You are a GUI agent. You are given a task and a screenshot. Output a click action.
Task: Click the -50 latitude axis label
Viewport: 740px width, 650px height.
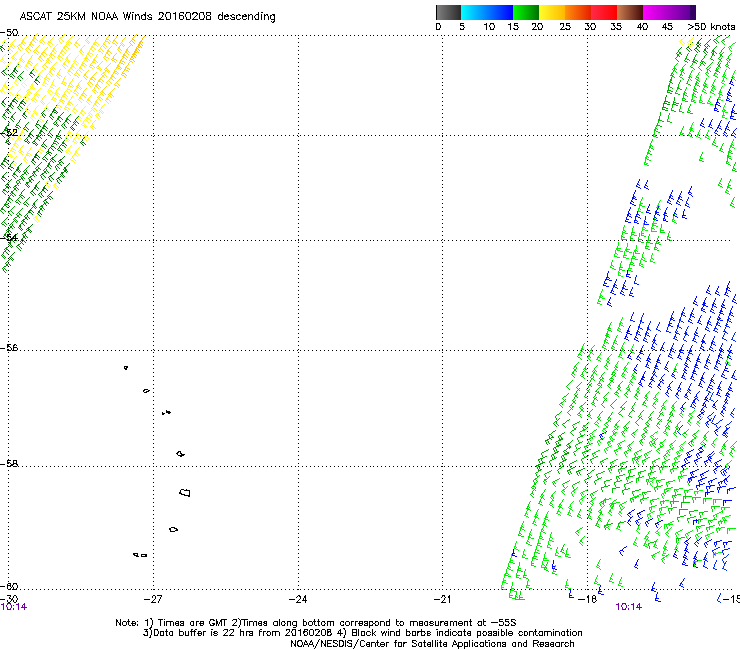coord(9,33)
